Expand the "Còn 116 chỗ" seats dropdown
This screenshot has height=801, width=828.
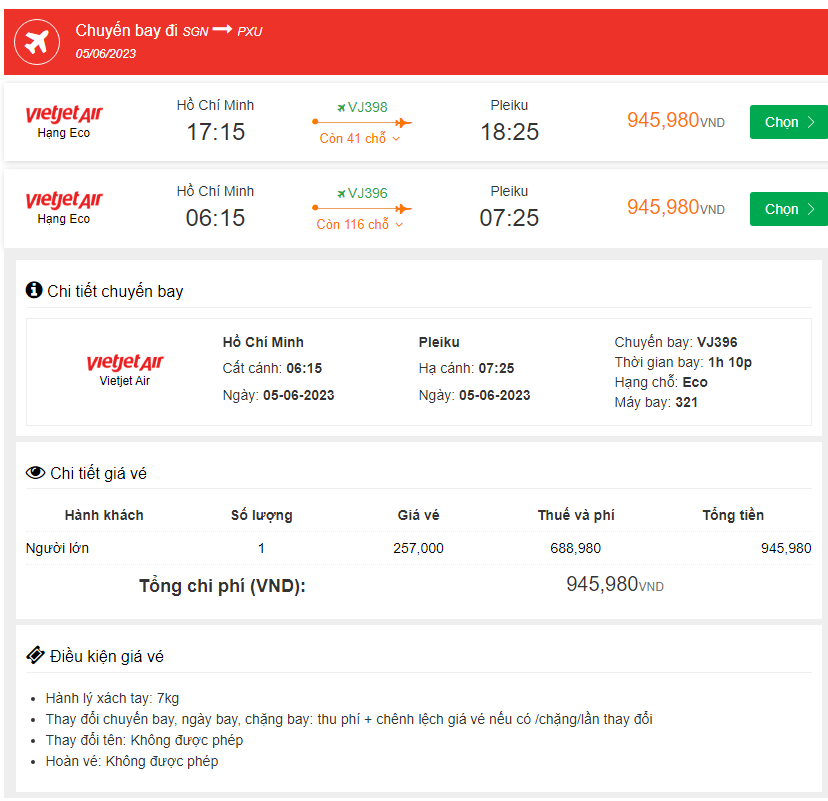coord(360,225)
